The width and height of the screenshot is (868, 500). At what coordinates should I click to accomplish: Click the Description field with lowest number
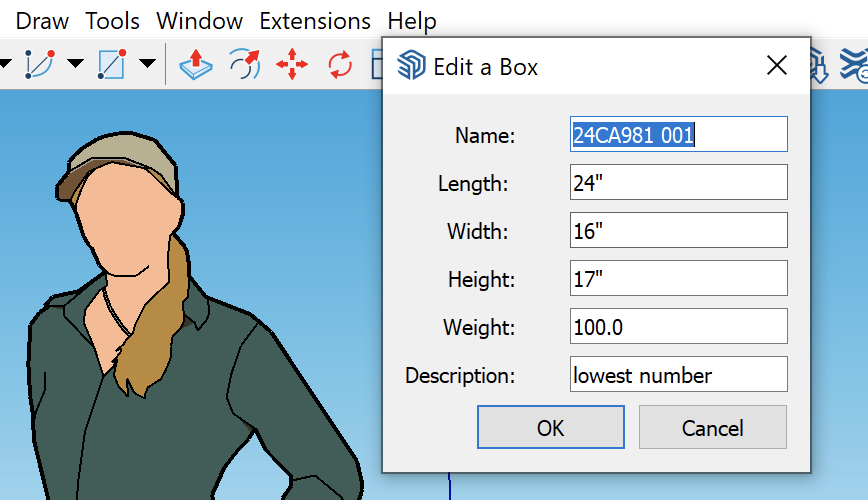click(678, 375)
